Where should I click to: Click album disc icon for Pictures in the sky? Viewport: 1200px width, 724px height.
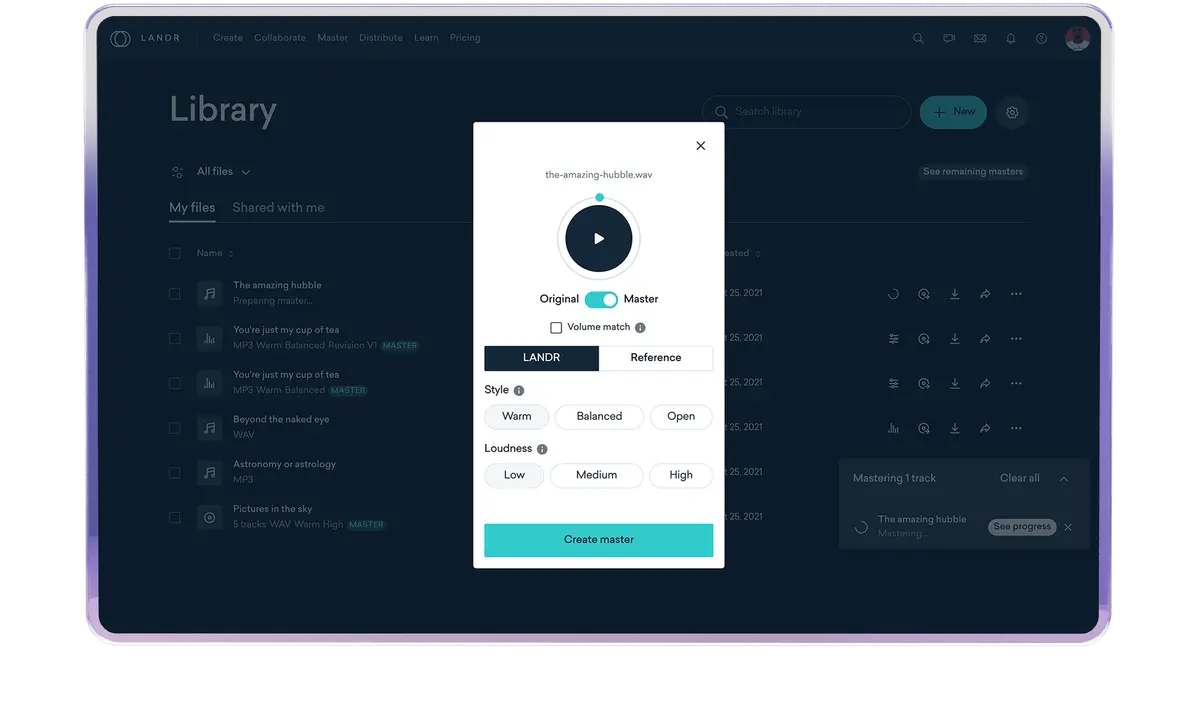point(209,518)
